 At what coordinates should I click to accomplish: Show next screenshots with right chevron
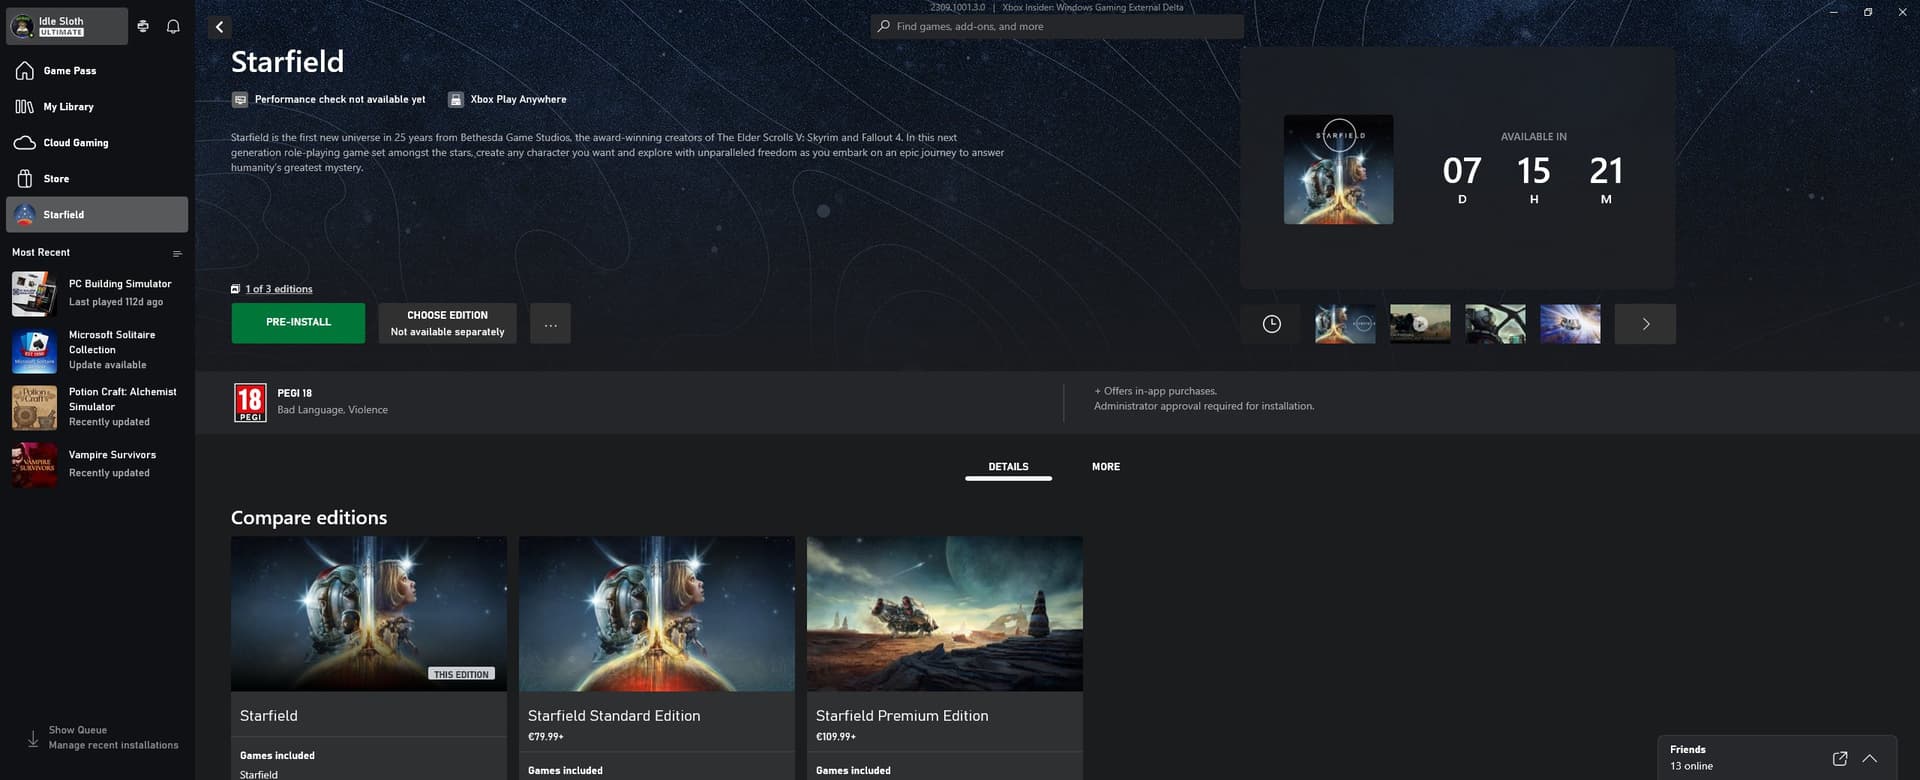1645,324
